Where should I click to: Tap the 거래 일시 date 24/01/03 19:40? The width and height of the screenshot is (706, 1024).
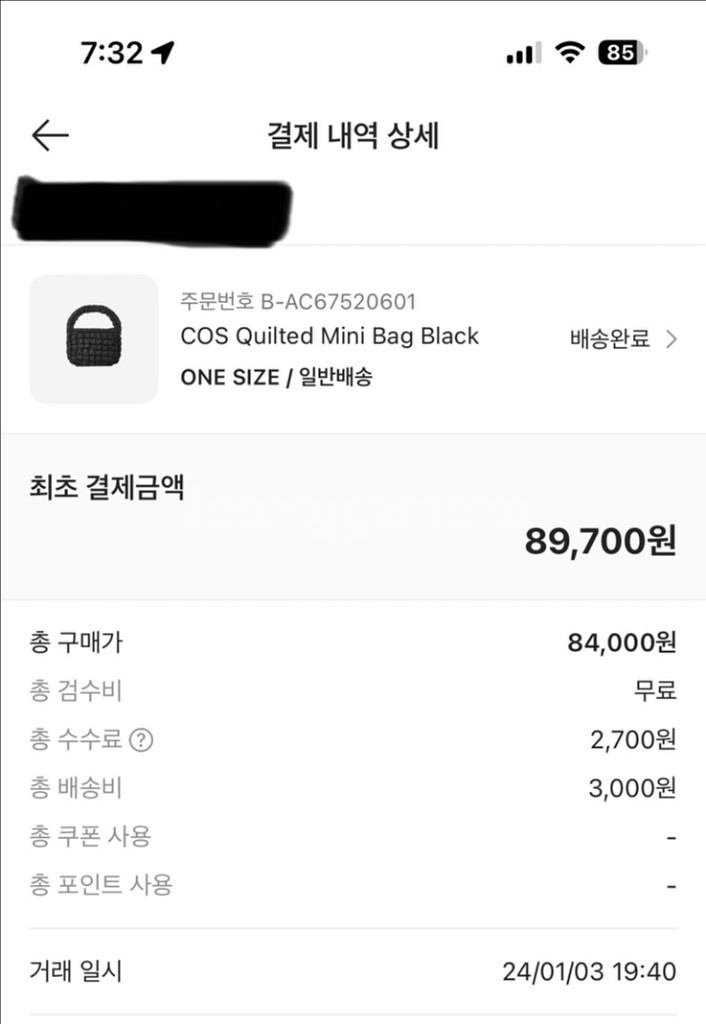(589, 971)
